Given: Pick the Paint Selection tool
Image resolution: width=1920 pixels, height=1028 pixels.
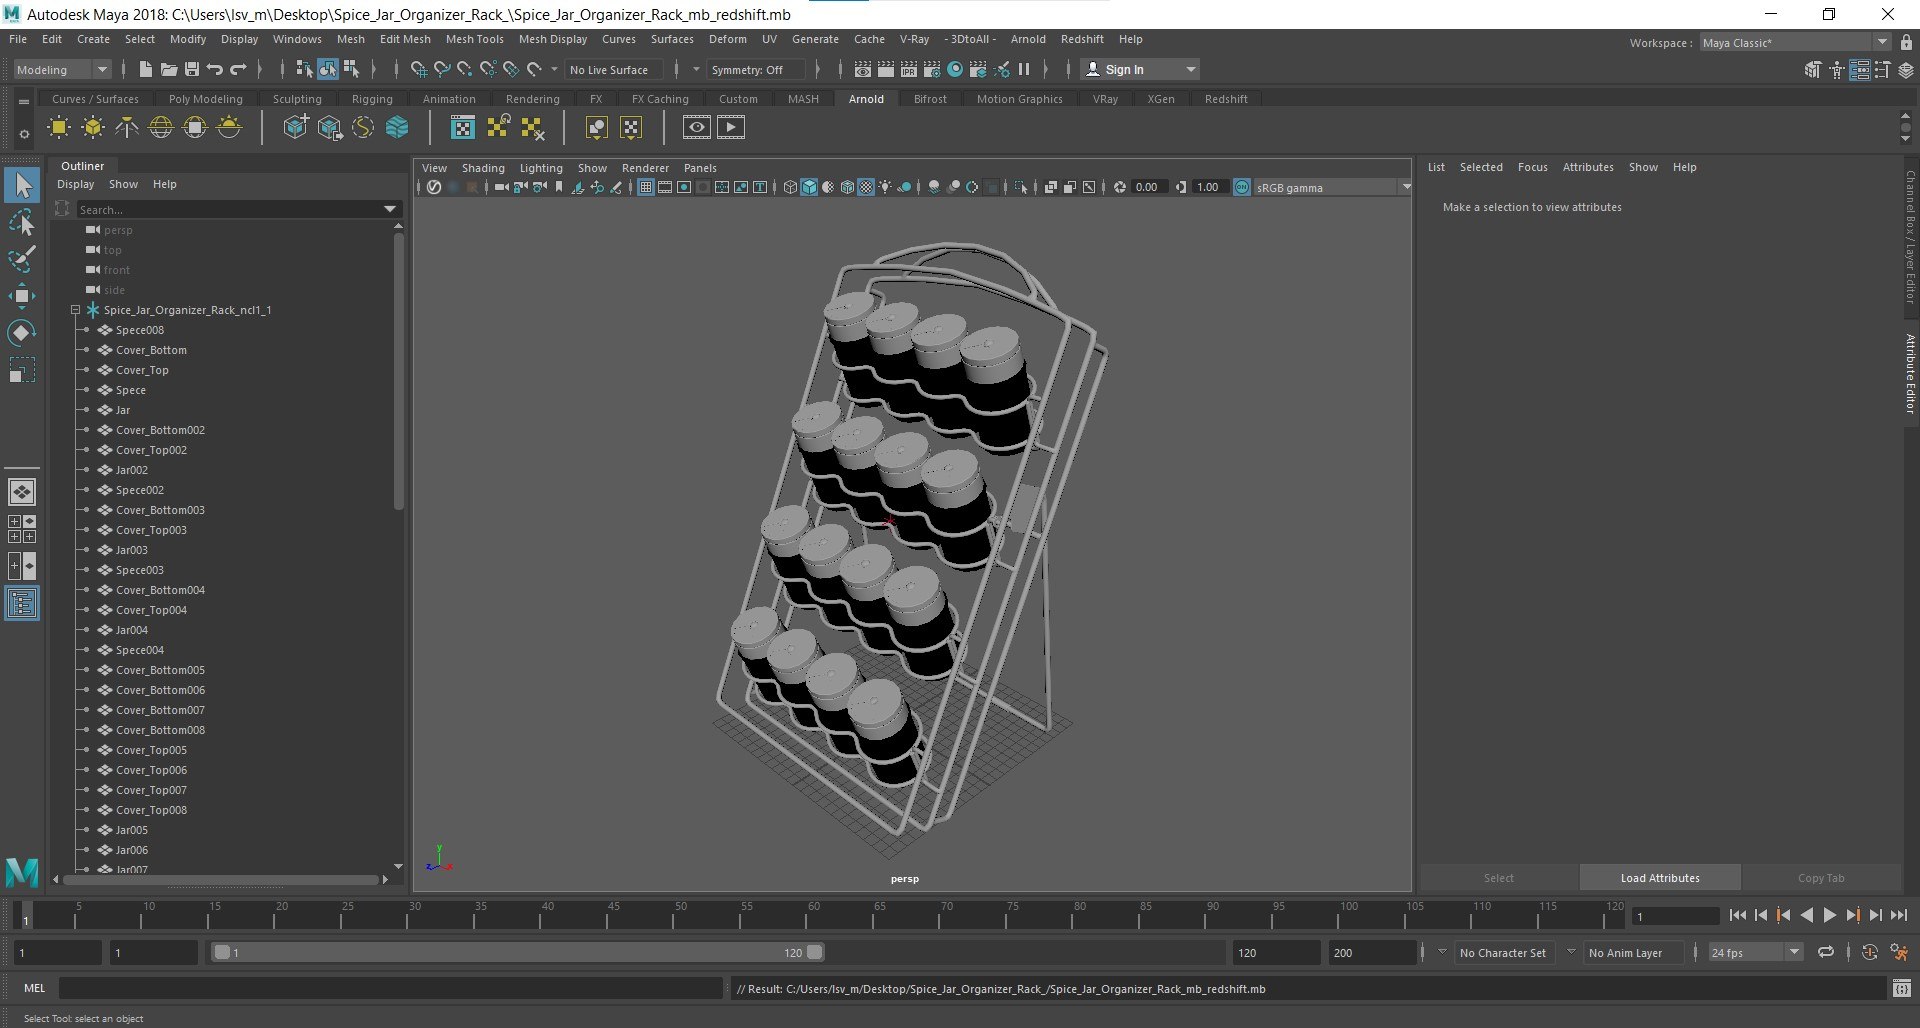Looking at the screenshot, I should tap(22, 259).
